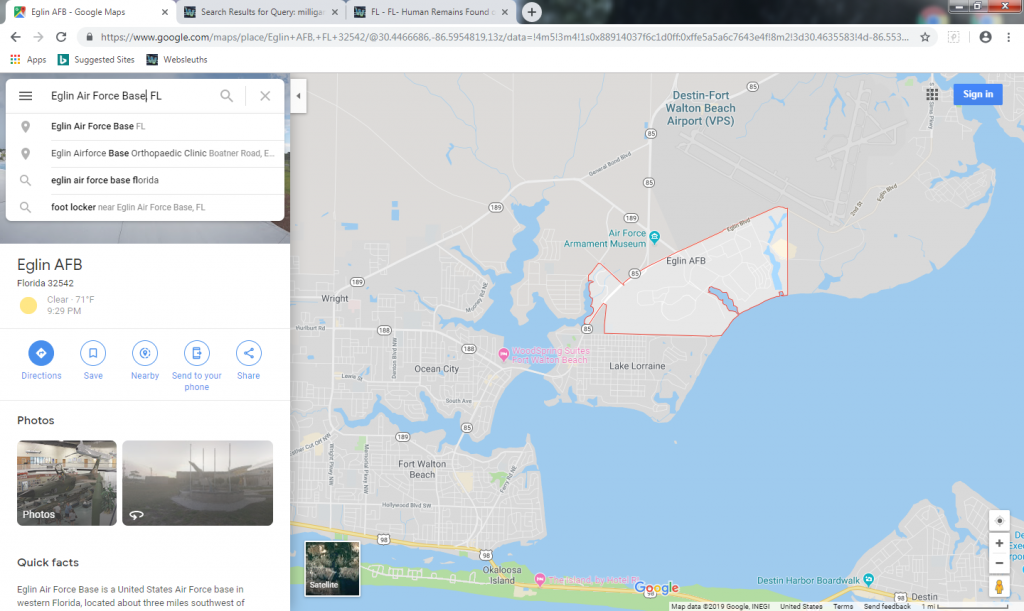
Task: Zoom out on the map
Action: click(x=999, y=563)
